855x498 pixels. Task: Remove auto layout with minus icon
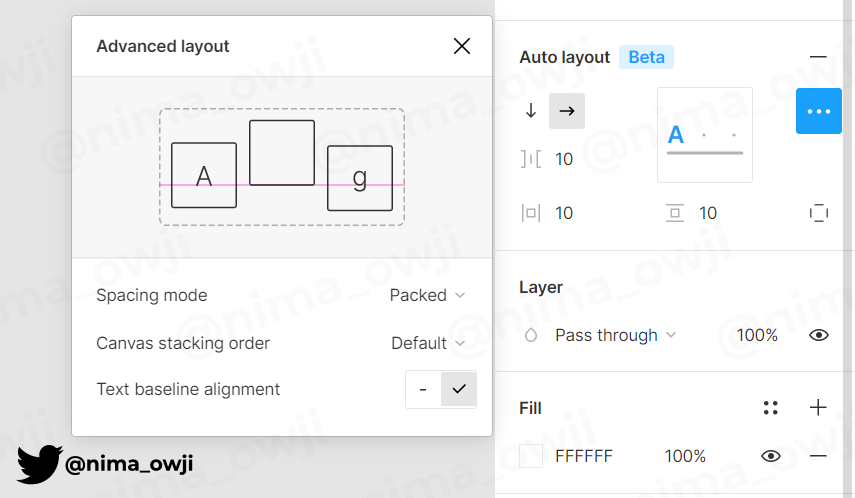click(x=818, y=57)
